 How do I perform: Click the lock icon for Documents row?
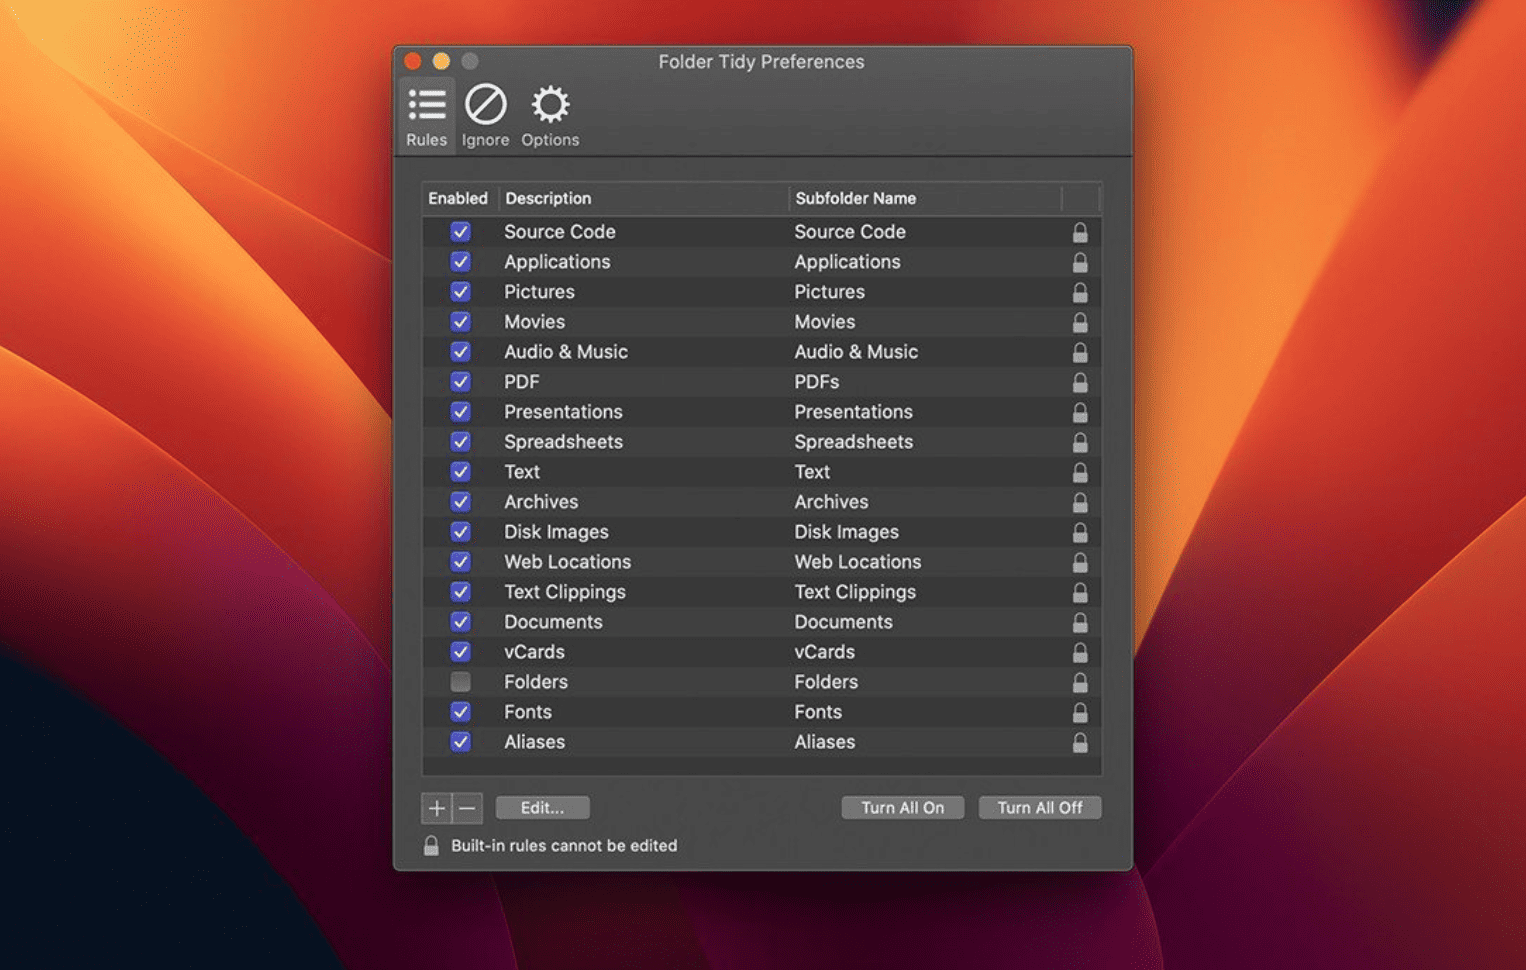click(x=1080, y=622)
